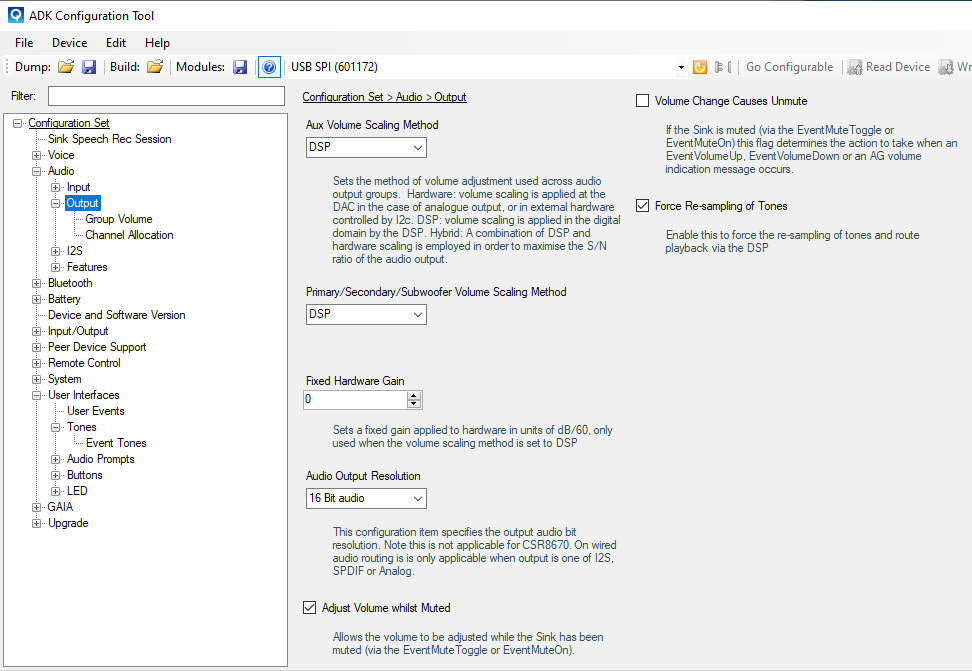Screen dimensions: 972x671
Task: Click the Read Device toolbar icon
Action: pyautogui.click(x=855, y=67)
